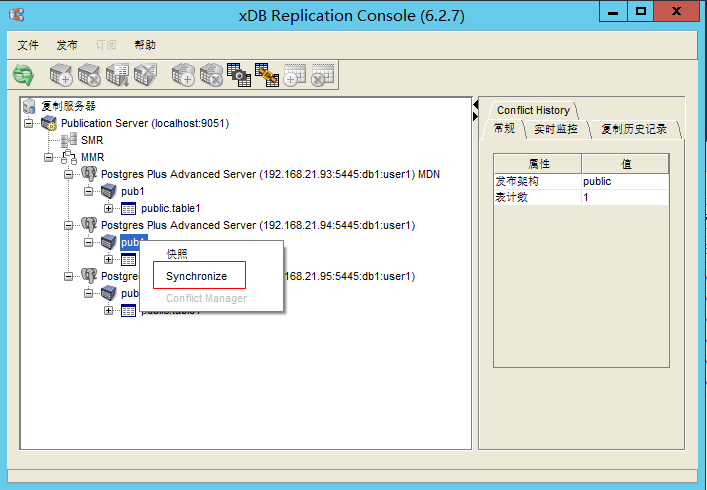Expand the public.table1 node under MDN server
This screenshot has height=490, width=707.
point(109,208)
